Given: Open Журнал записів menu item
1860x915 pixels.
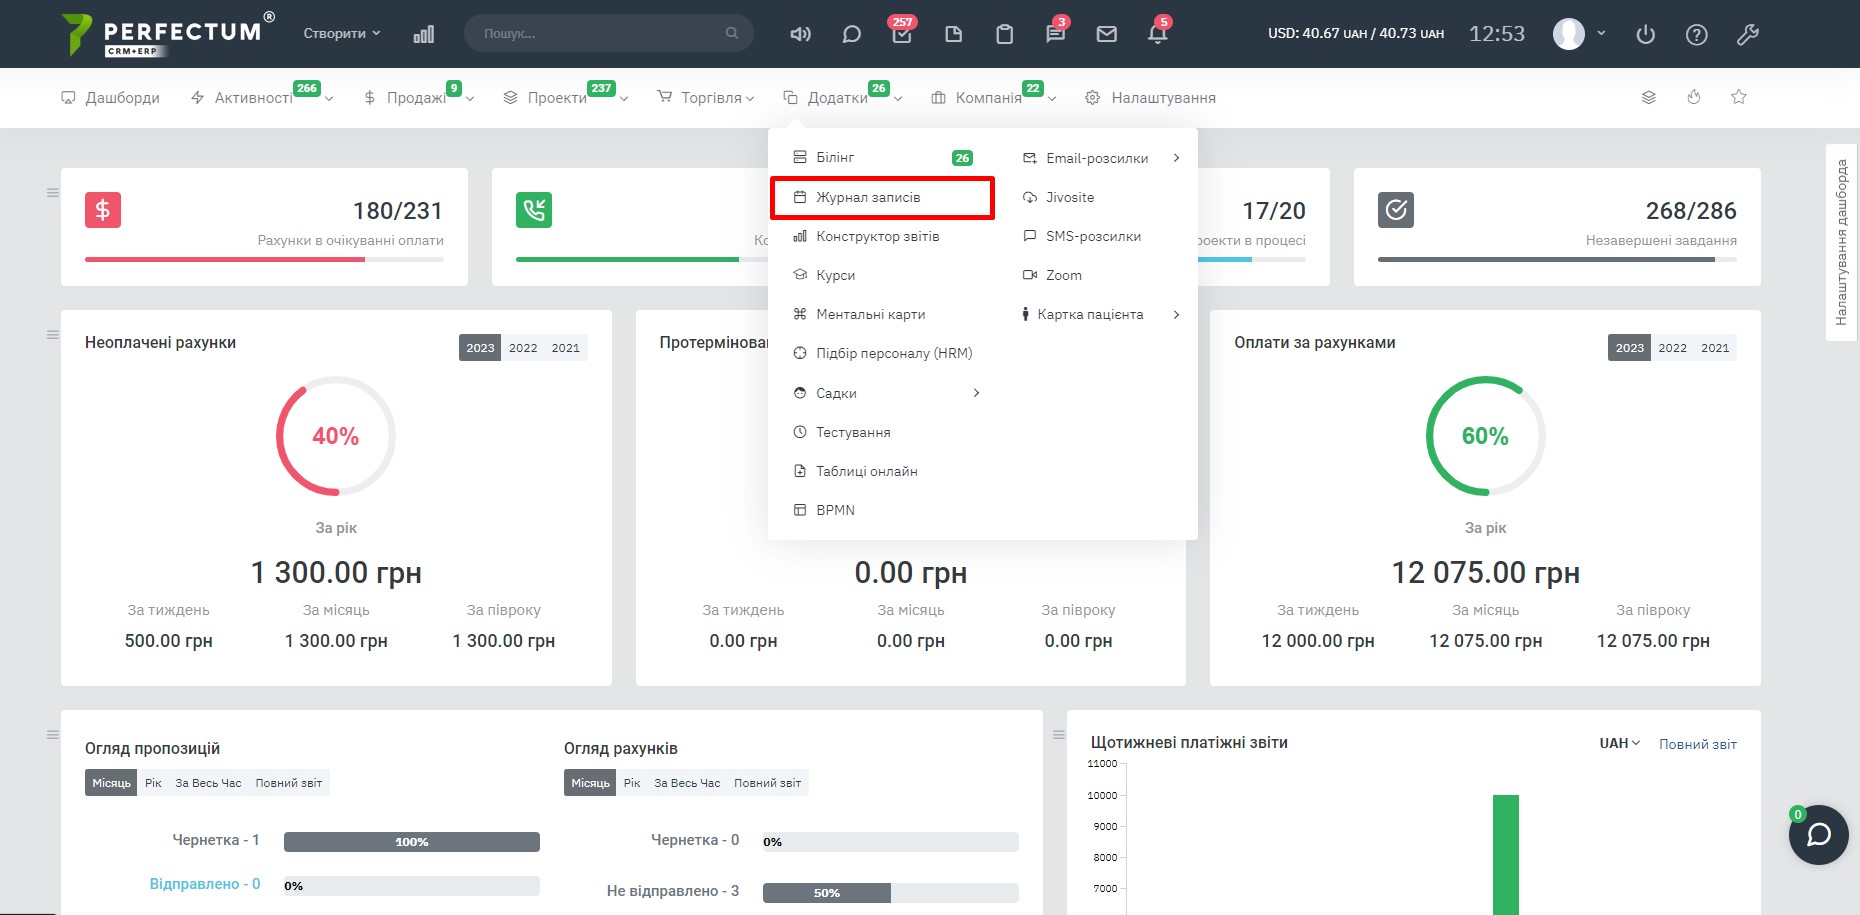Looking at the screenshot, I should pyautogui.click(x=868, y=197).
